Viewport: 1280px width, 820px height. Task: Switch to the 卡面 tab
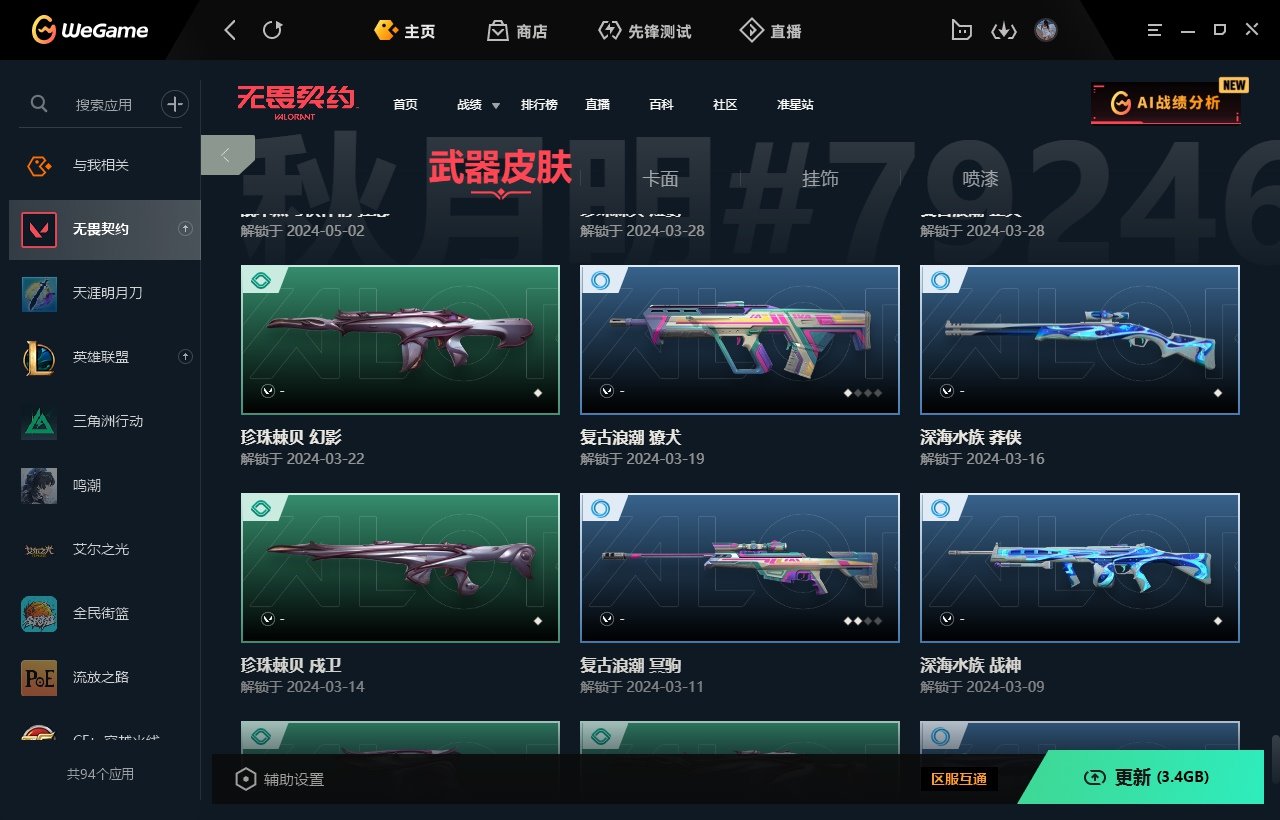click(660, 179)
